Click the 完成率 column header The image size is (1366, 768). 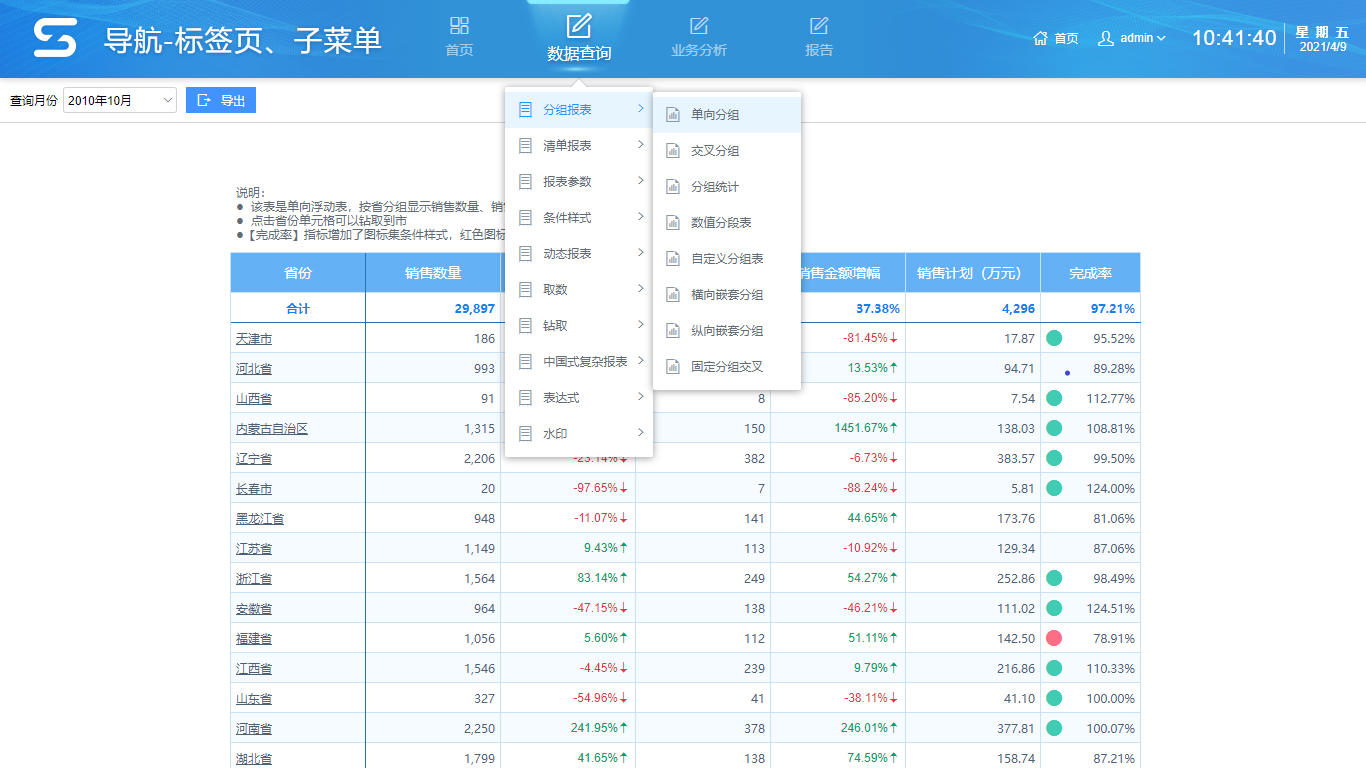click(x=1090, y=273)
